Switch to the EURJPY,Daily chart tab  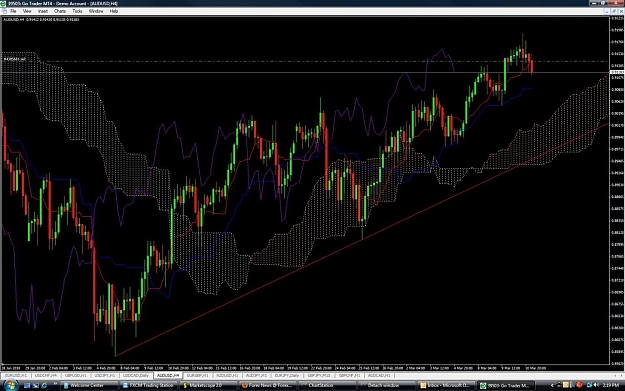[x=287, y=375]
